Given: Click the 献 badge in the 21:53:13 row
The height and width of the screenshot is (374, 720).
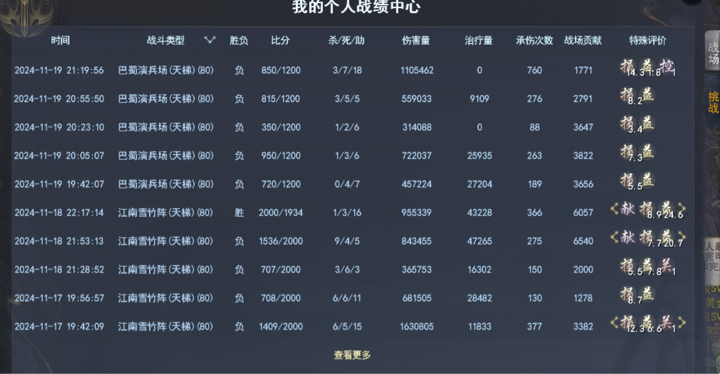Looking at the screenshot, I should [x=628, y=238].
